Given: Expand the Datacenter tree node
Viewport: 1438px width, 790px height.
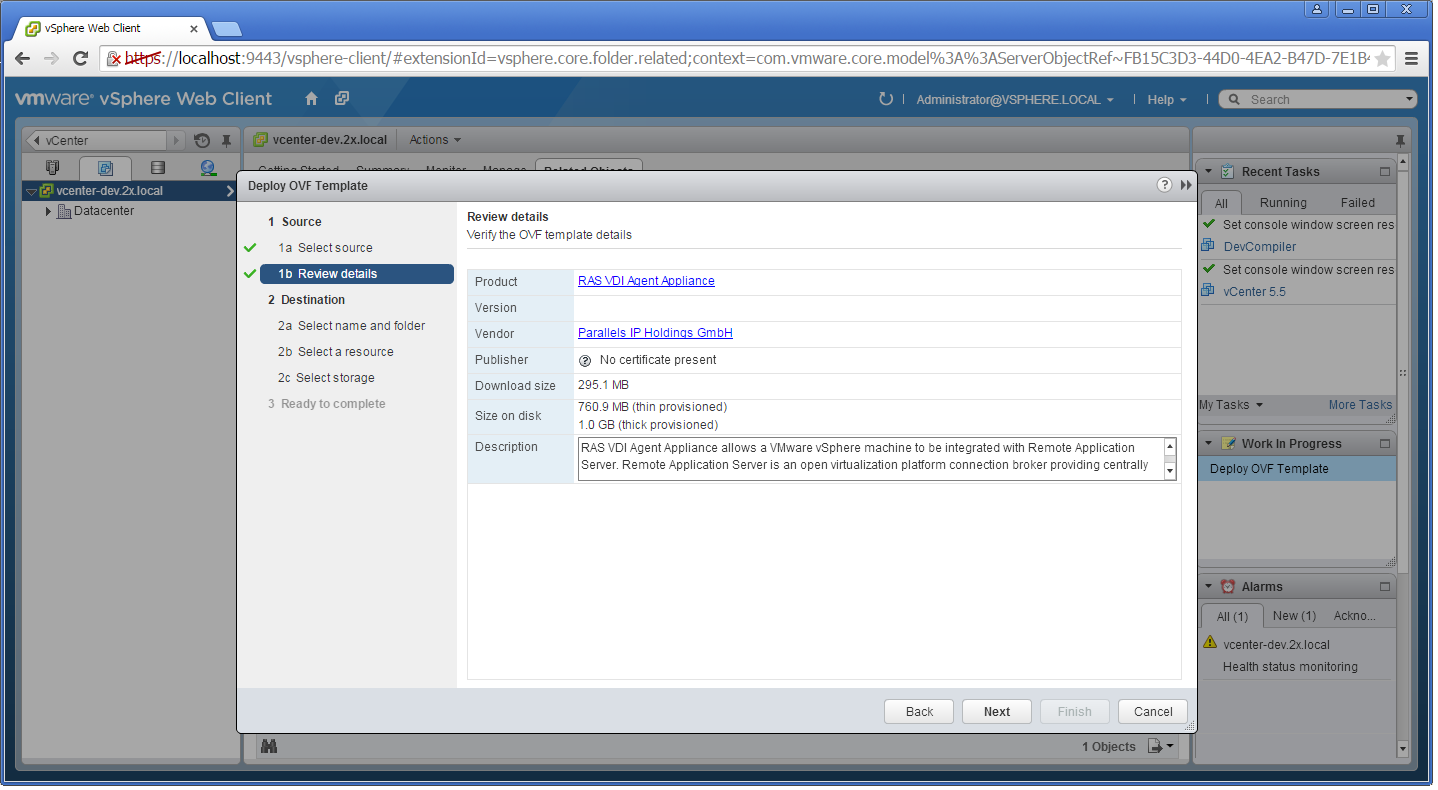Looking at the screenshot, I should click(47, 211).
